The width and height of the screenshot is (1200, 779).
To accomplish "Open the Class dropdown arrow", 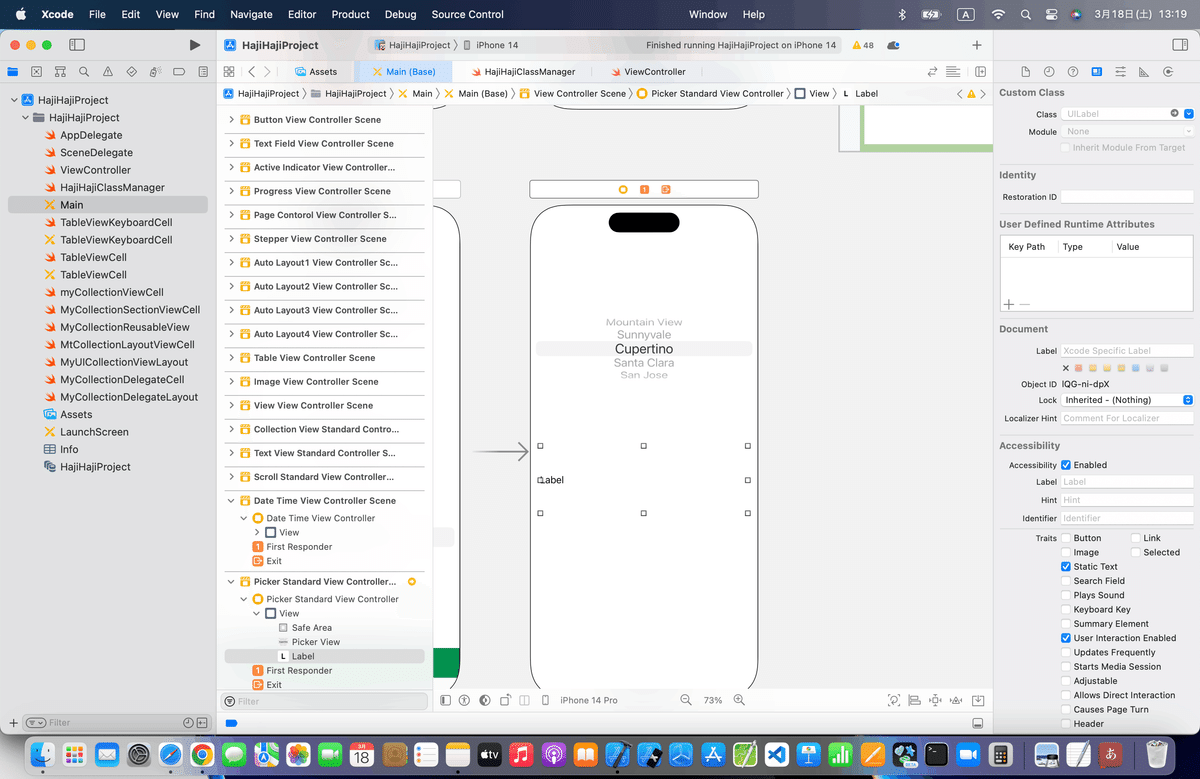I will click(1188, 114).
